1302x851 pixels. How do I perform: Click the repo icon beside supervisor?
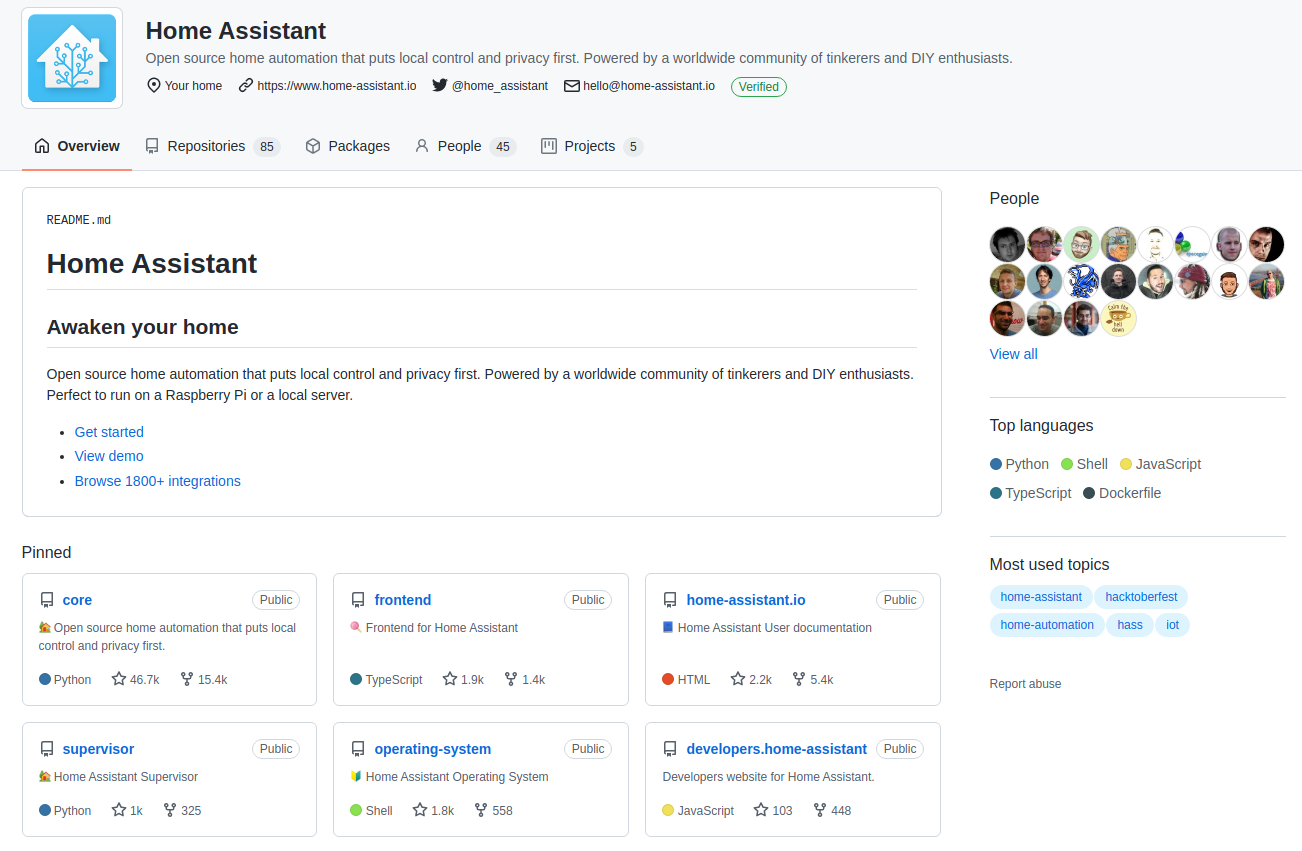point(47,749)
